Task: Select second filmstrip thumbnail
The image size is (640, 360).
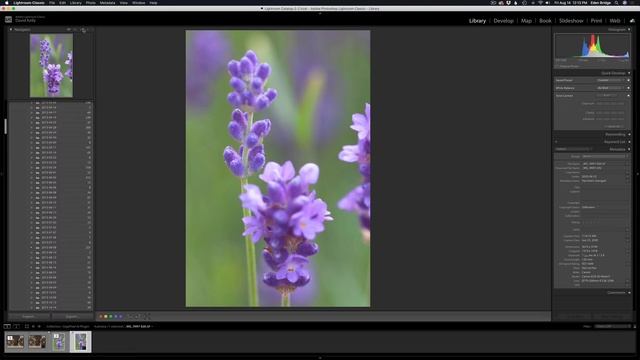Action: (37, 341)
